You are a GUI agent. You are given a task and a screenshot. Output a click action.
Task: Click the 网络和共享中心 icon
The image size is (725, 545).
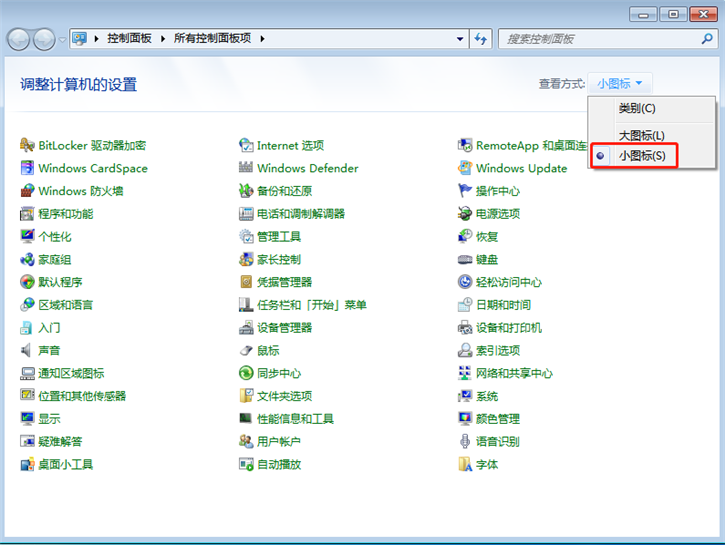(x=466, y=374)
